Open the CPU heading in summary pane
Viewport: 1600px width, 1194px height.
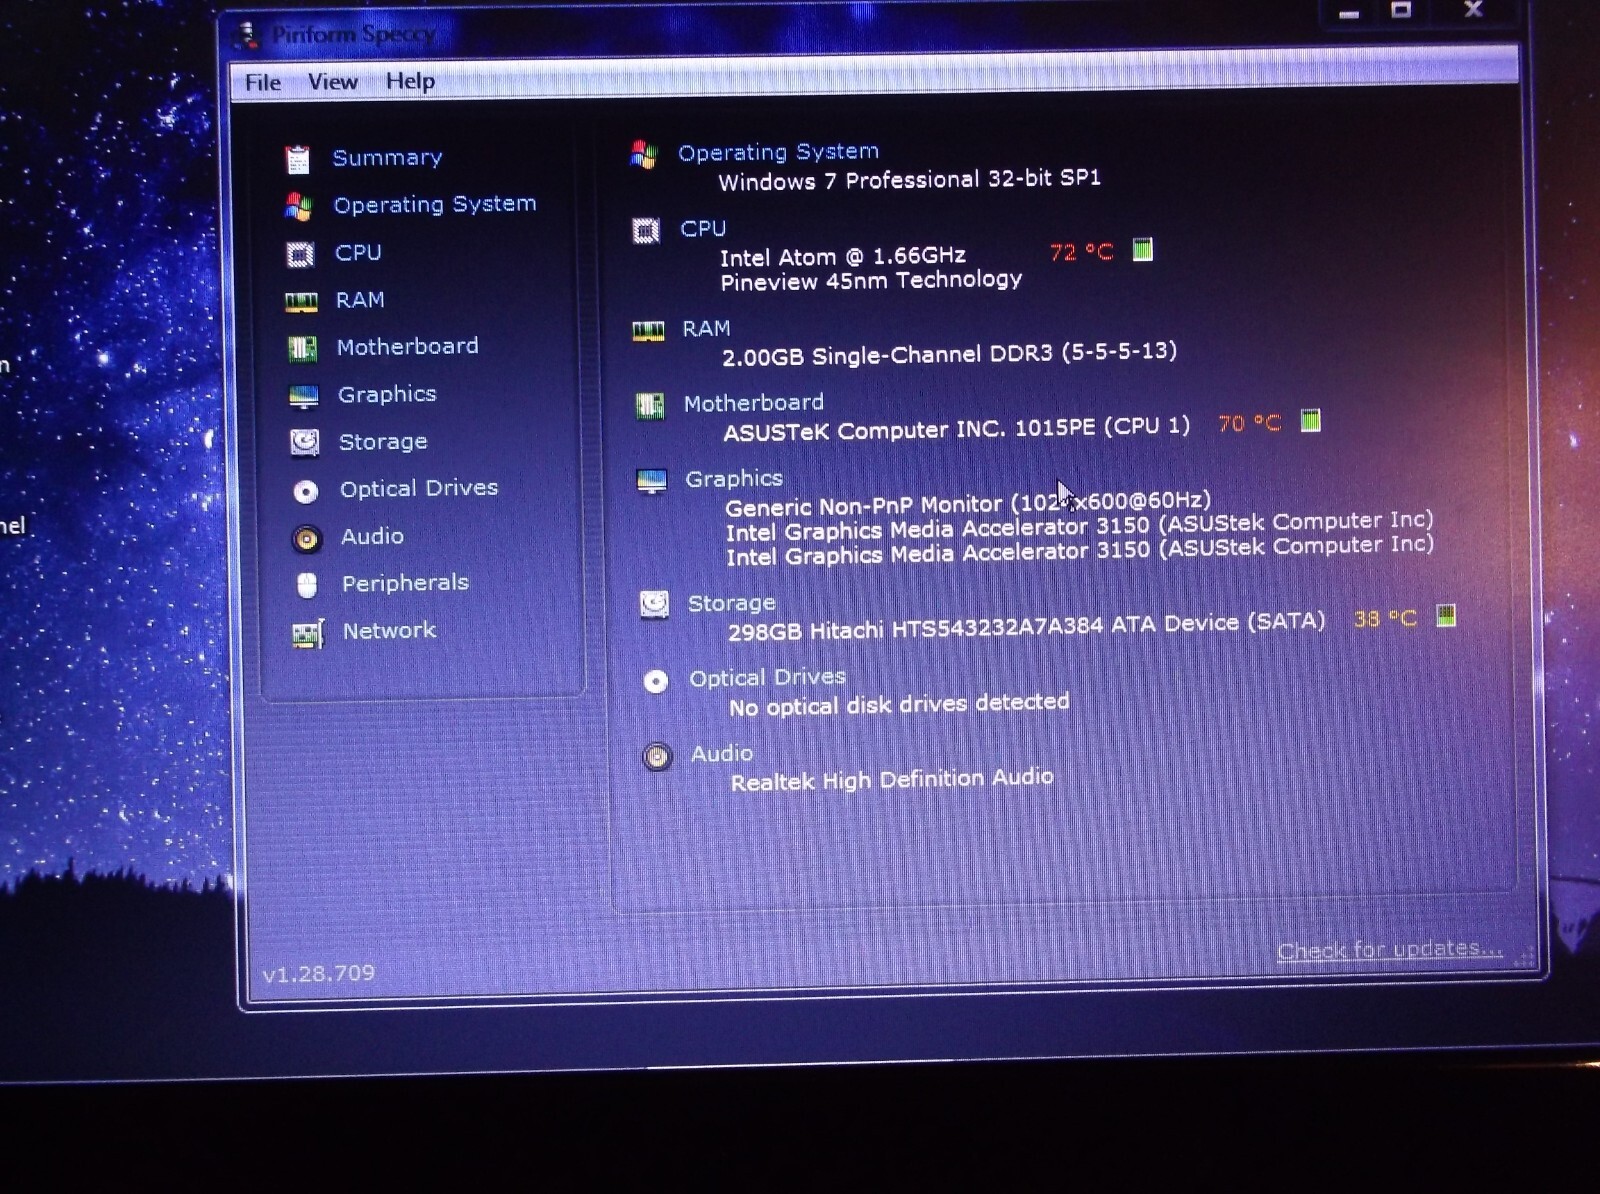(x=703, y=228)
